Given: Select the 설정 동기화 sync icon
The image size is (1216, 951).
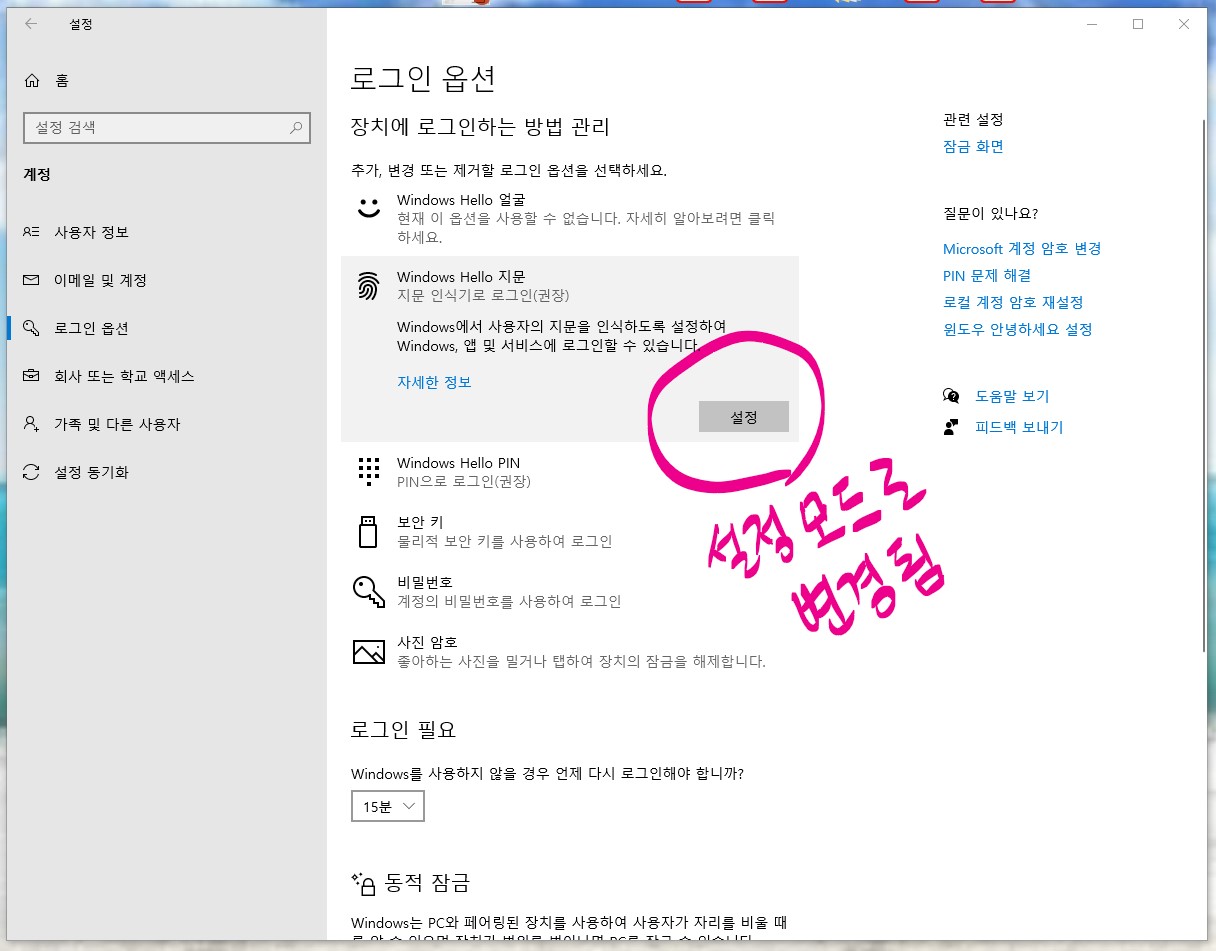Looking at the screenshot, I should (x=32, y=472).
